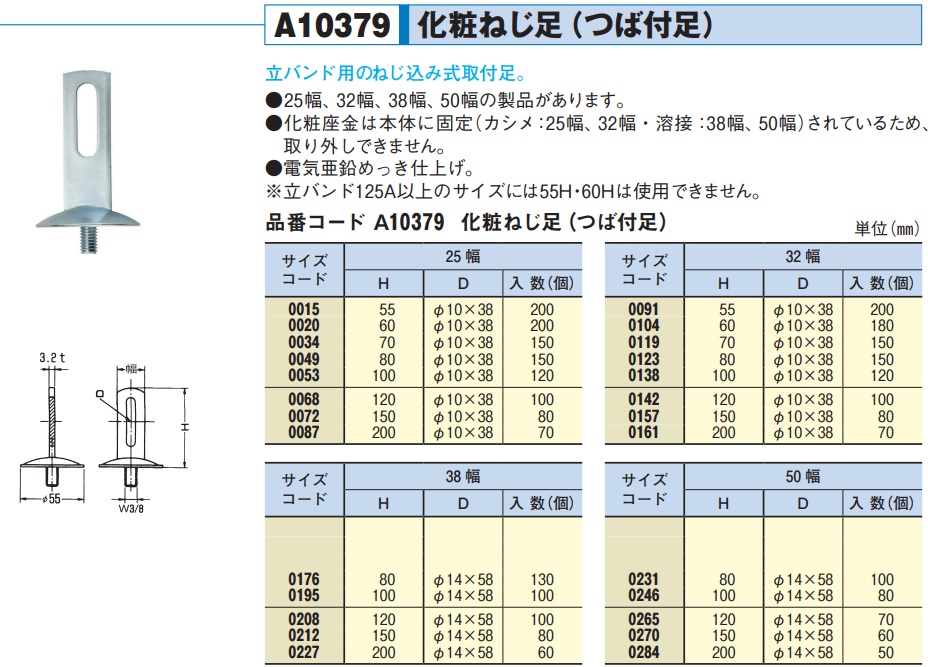This screenshot has height=667, width=928.
Task: Click the 3.2 t thickness label on drawing
Action: [x=52, y=357]
